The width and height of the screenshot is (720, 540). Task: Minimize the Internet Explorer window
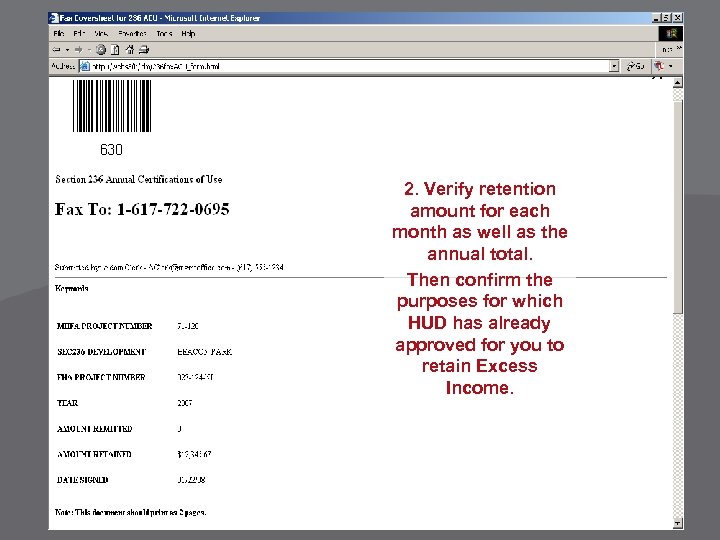pyautogui.click(x=657, y=18)
